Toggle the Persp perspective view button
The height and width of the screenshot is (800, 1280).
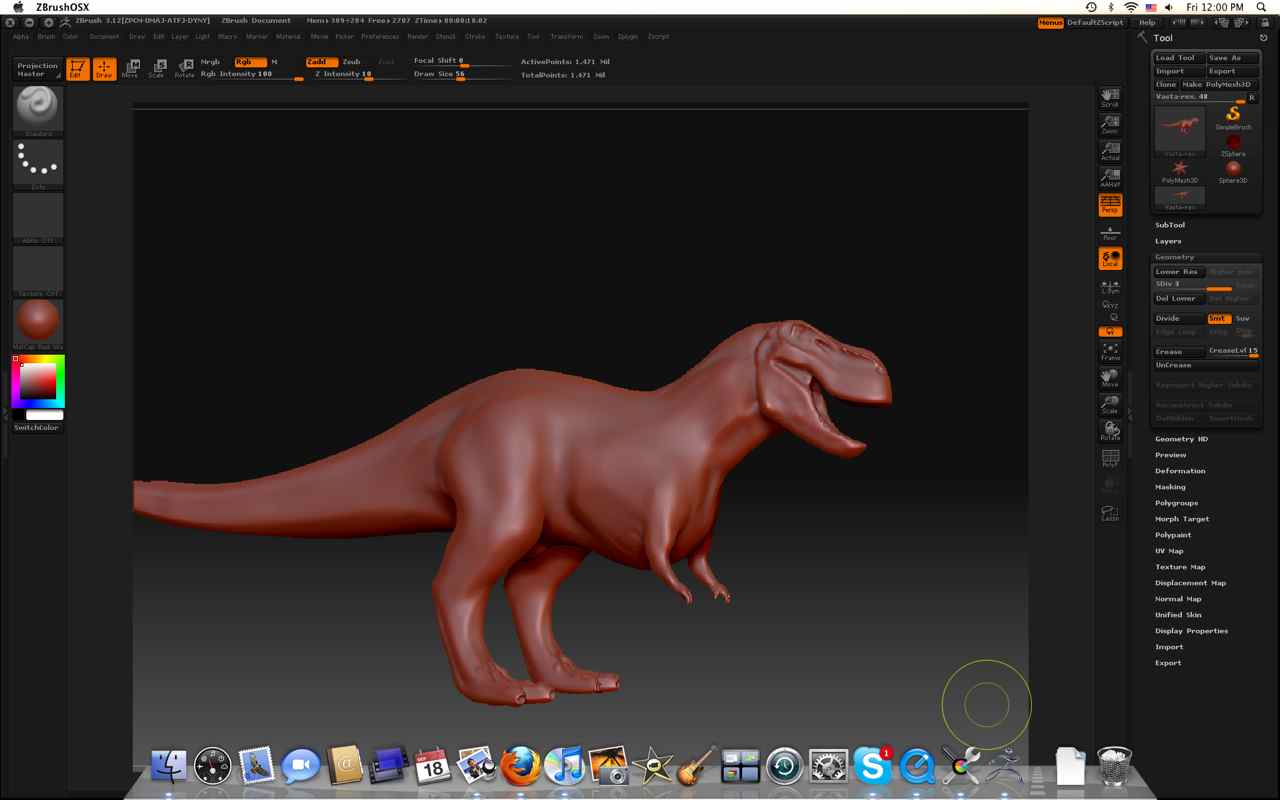coord(1110,205)
